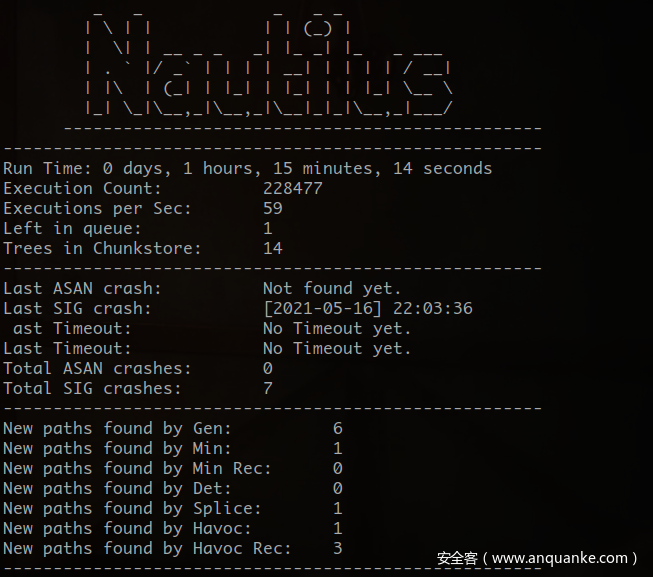Click the Havoc Rec paths value 3

[338, 548]
